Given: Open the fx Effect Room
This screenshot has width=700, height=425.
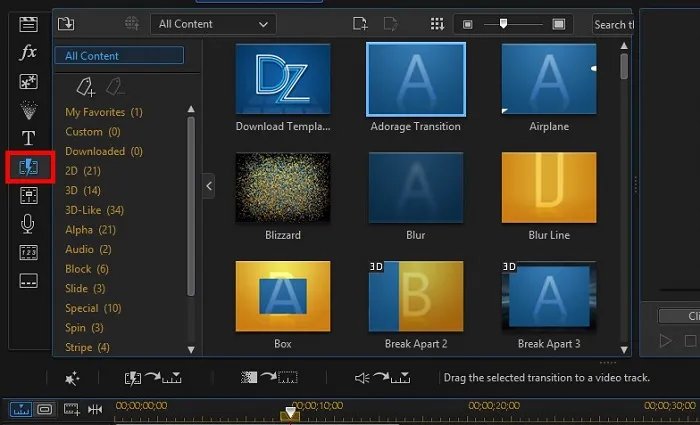Looking at the screenshot, I should click(29, 52).
